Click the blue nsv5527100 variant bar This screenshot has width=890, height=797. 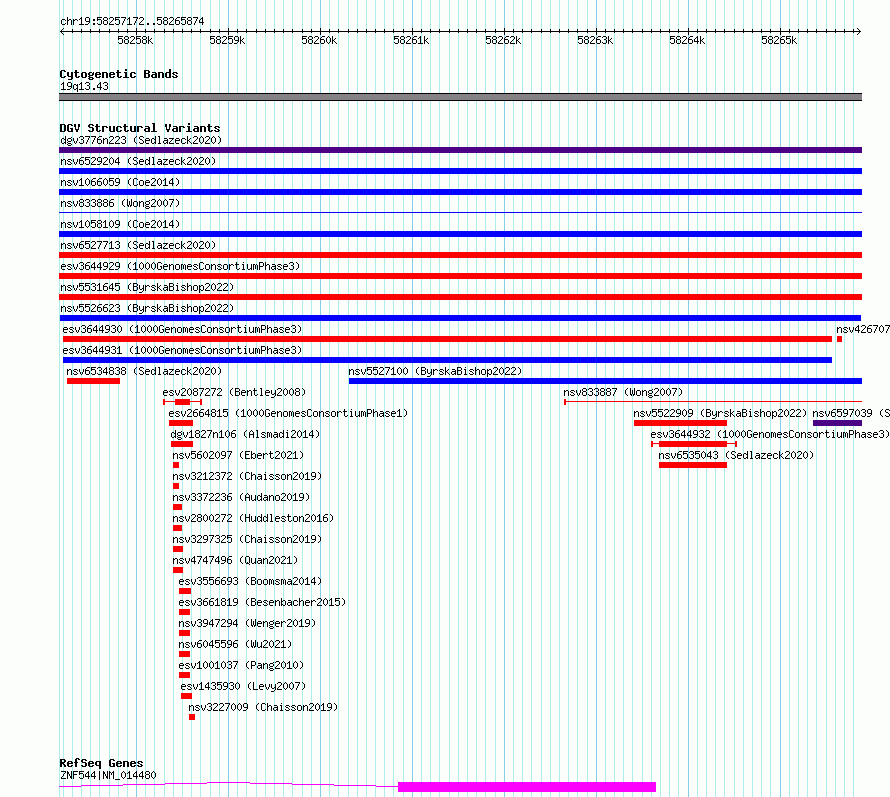point(605,381)
